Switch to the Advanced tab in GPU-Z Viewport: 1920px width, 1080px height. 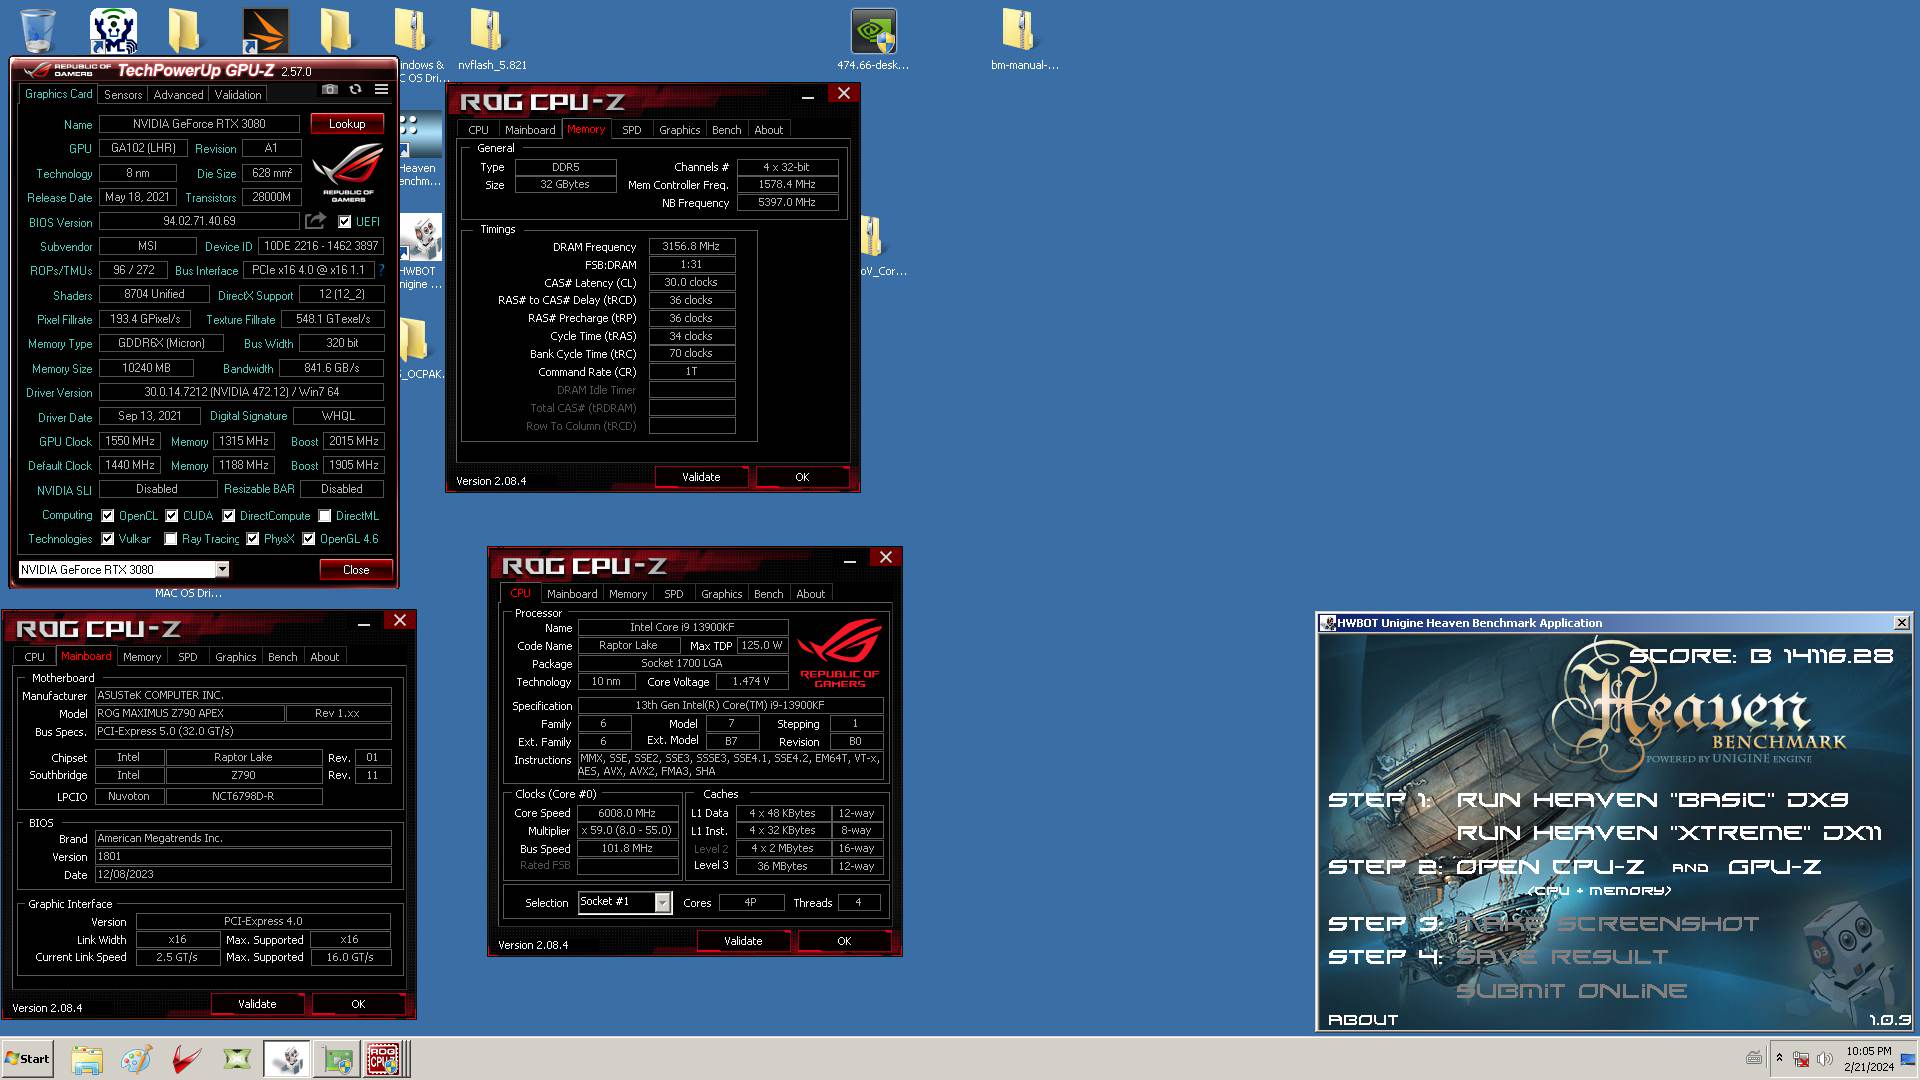tap(178, 95)
